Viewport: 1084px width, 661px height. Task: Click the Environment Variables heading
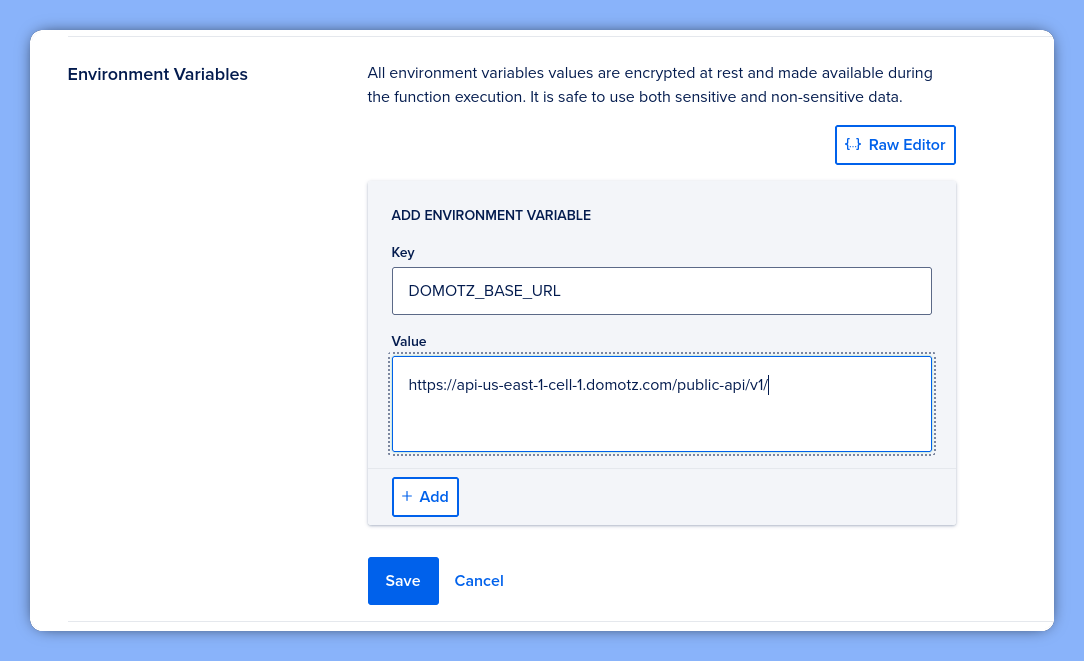157,74
